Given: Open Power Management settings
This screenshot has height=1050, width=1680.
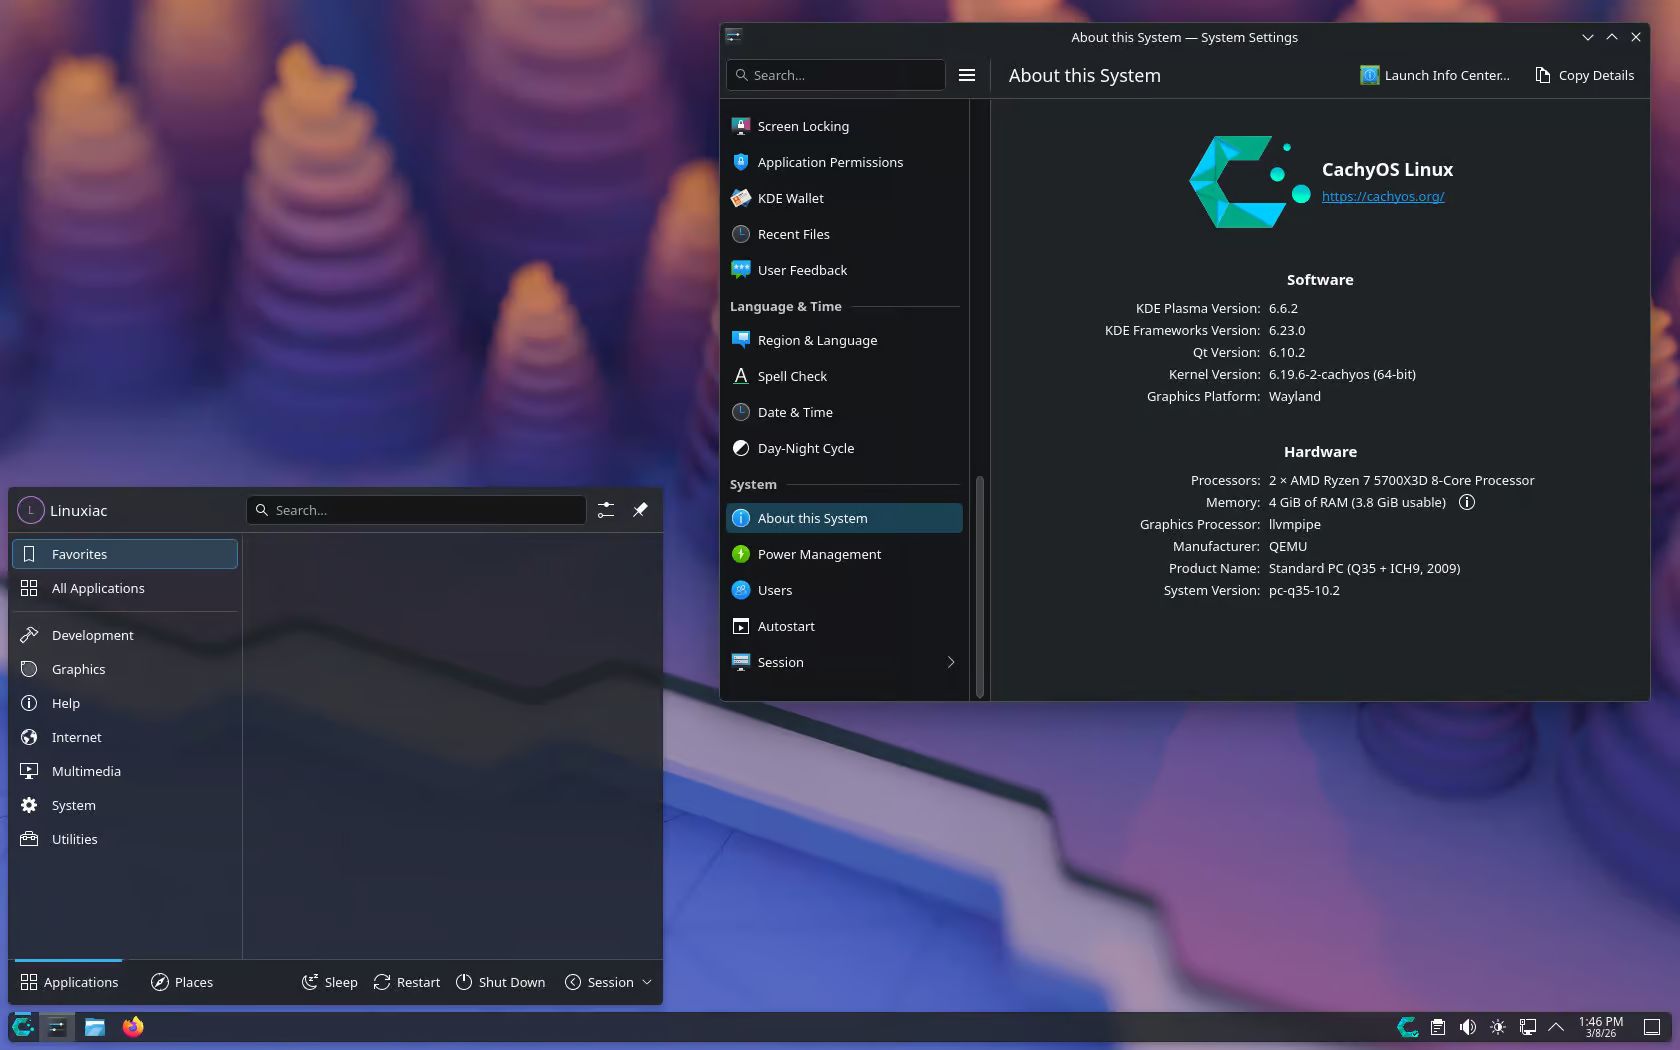Looking at the screenshot, I should coord(819,554).
